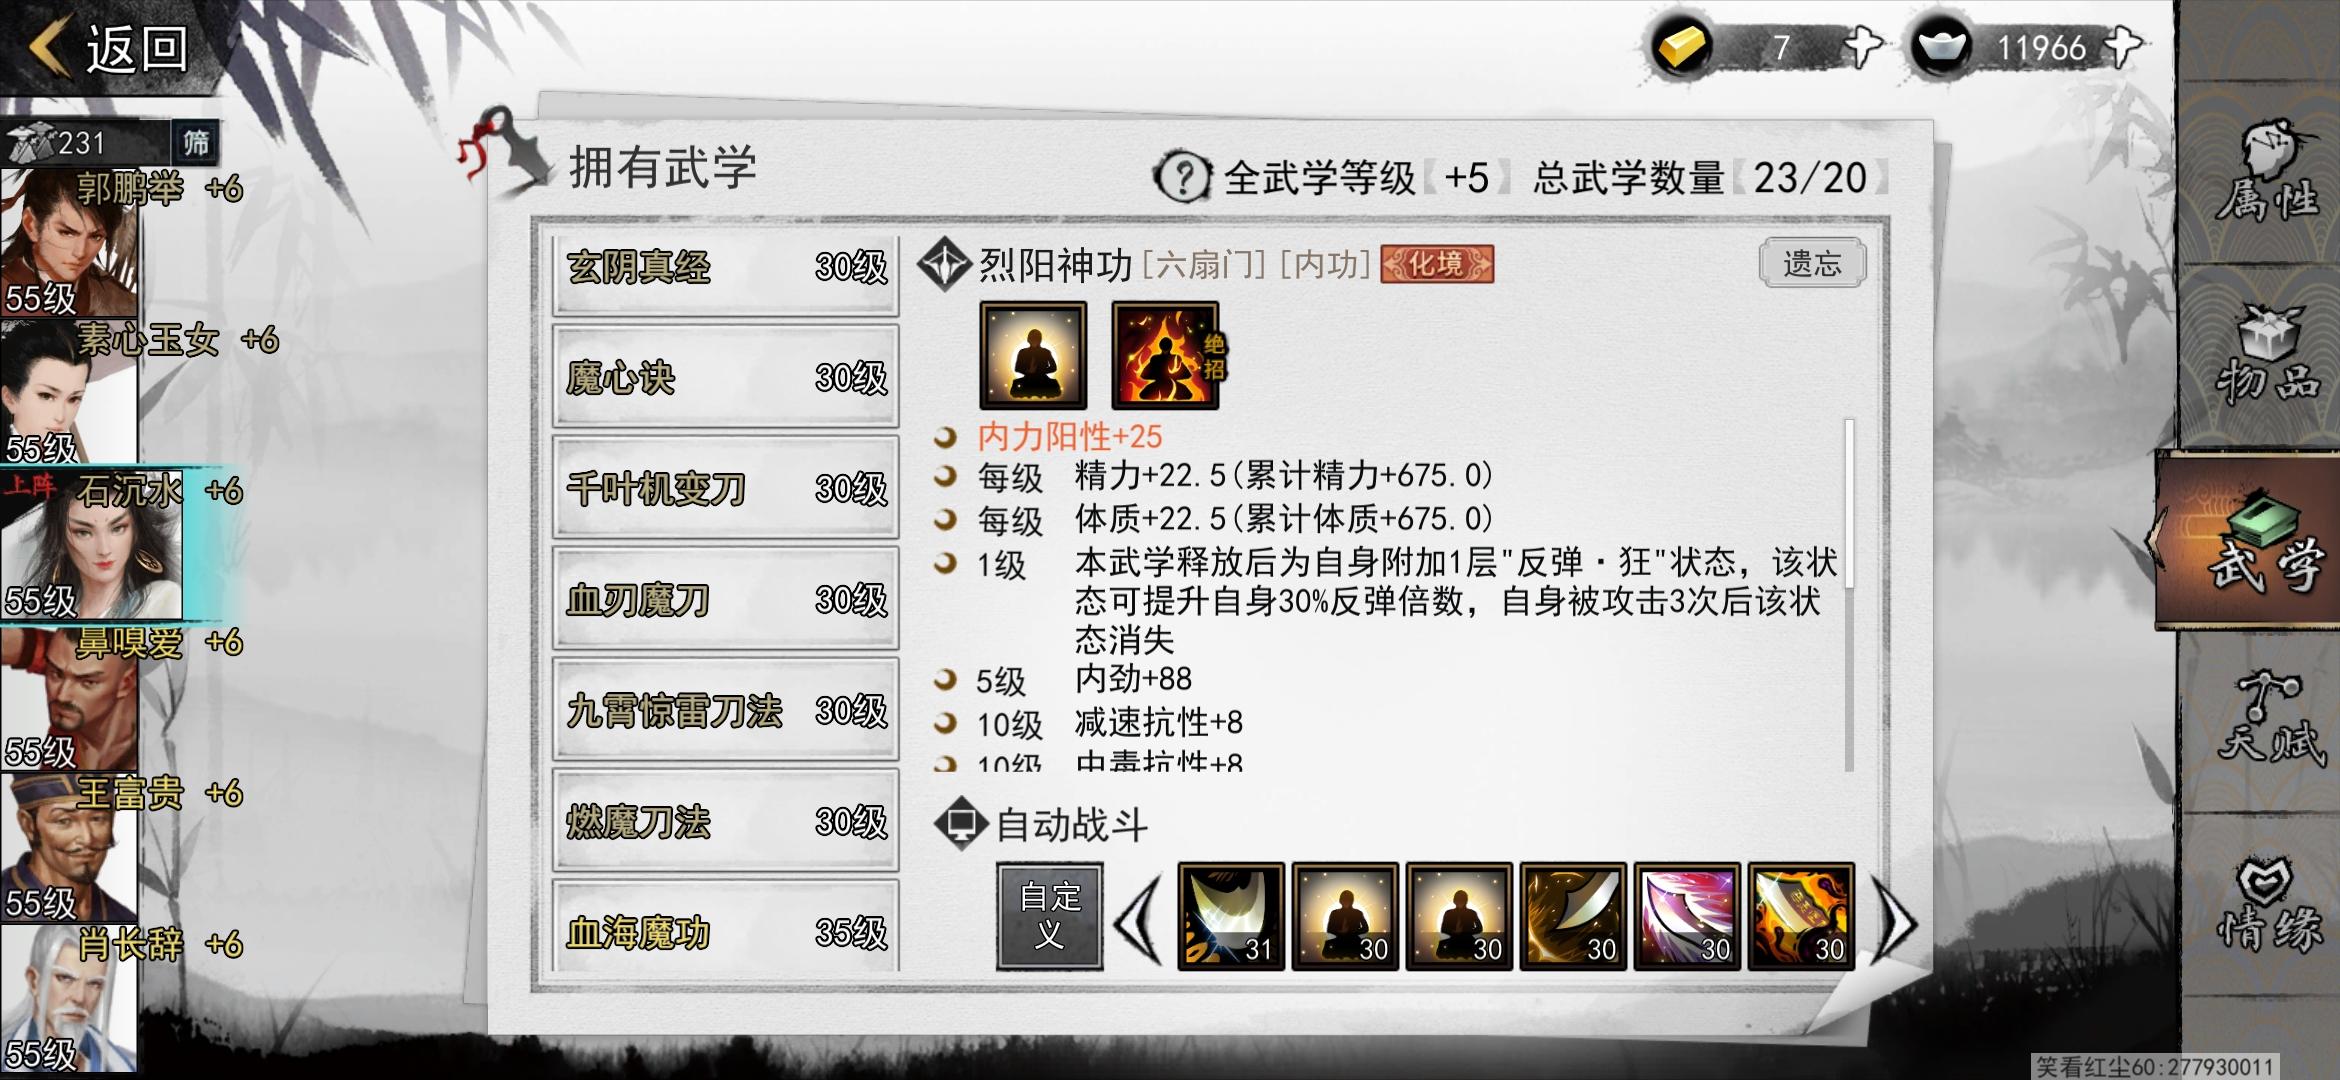This screenshot has height=1080, width=2340.
Task: Add silver with the plus icon next to 11966
Action: click(x=2122, y=47)
